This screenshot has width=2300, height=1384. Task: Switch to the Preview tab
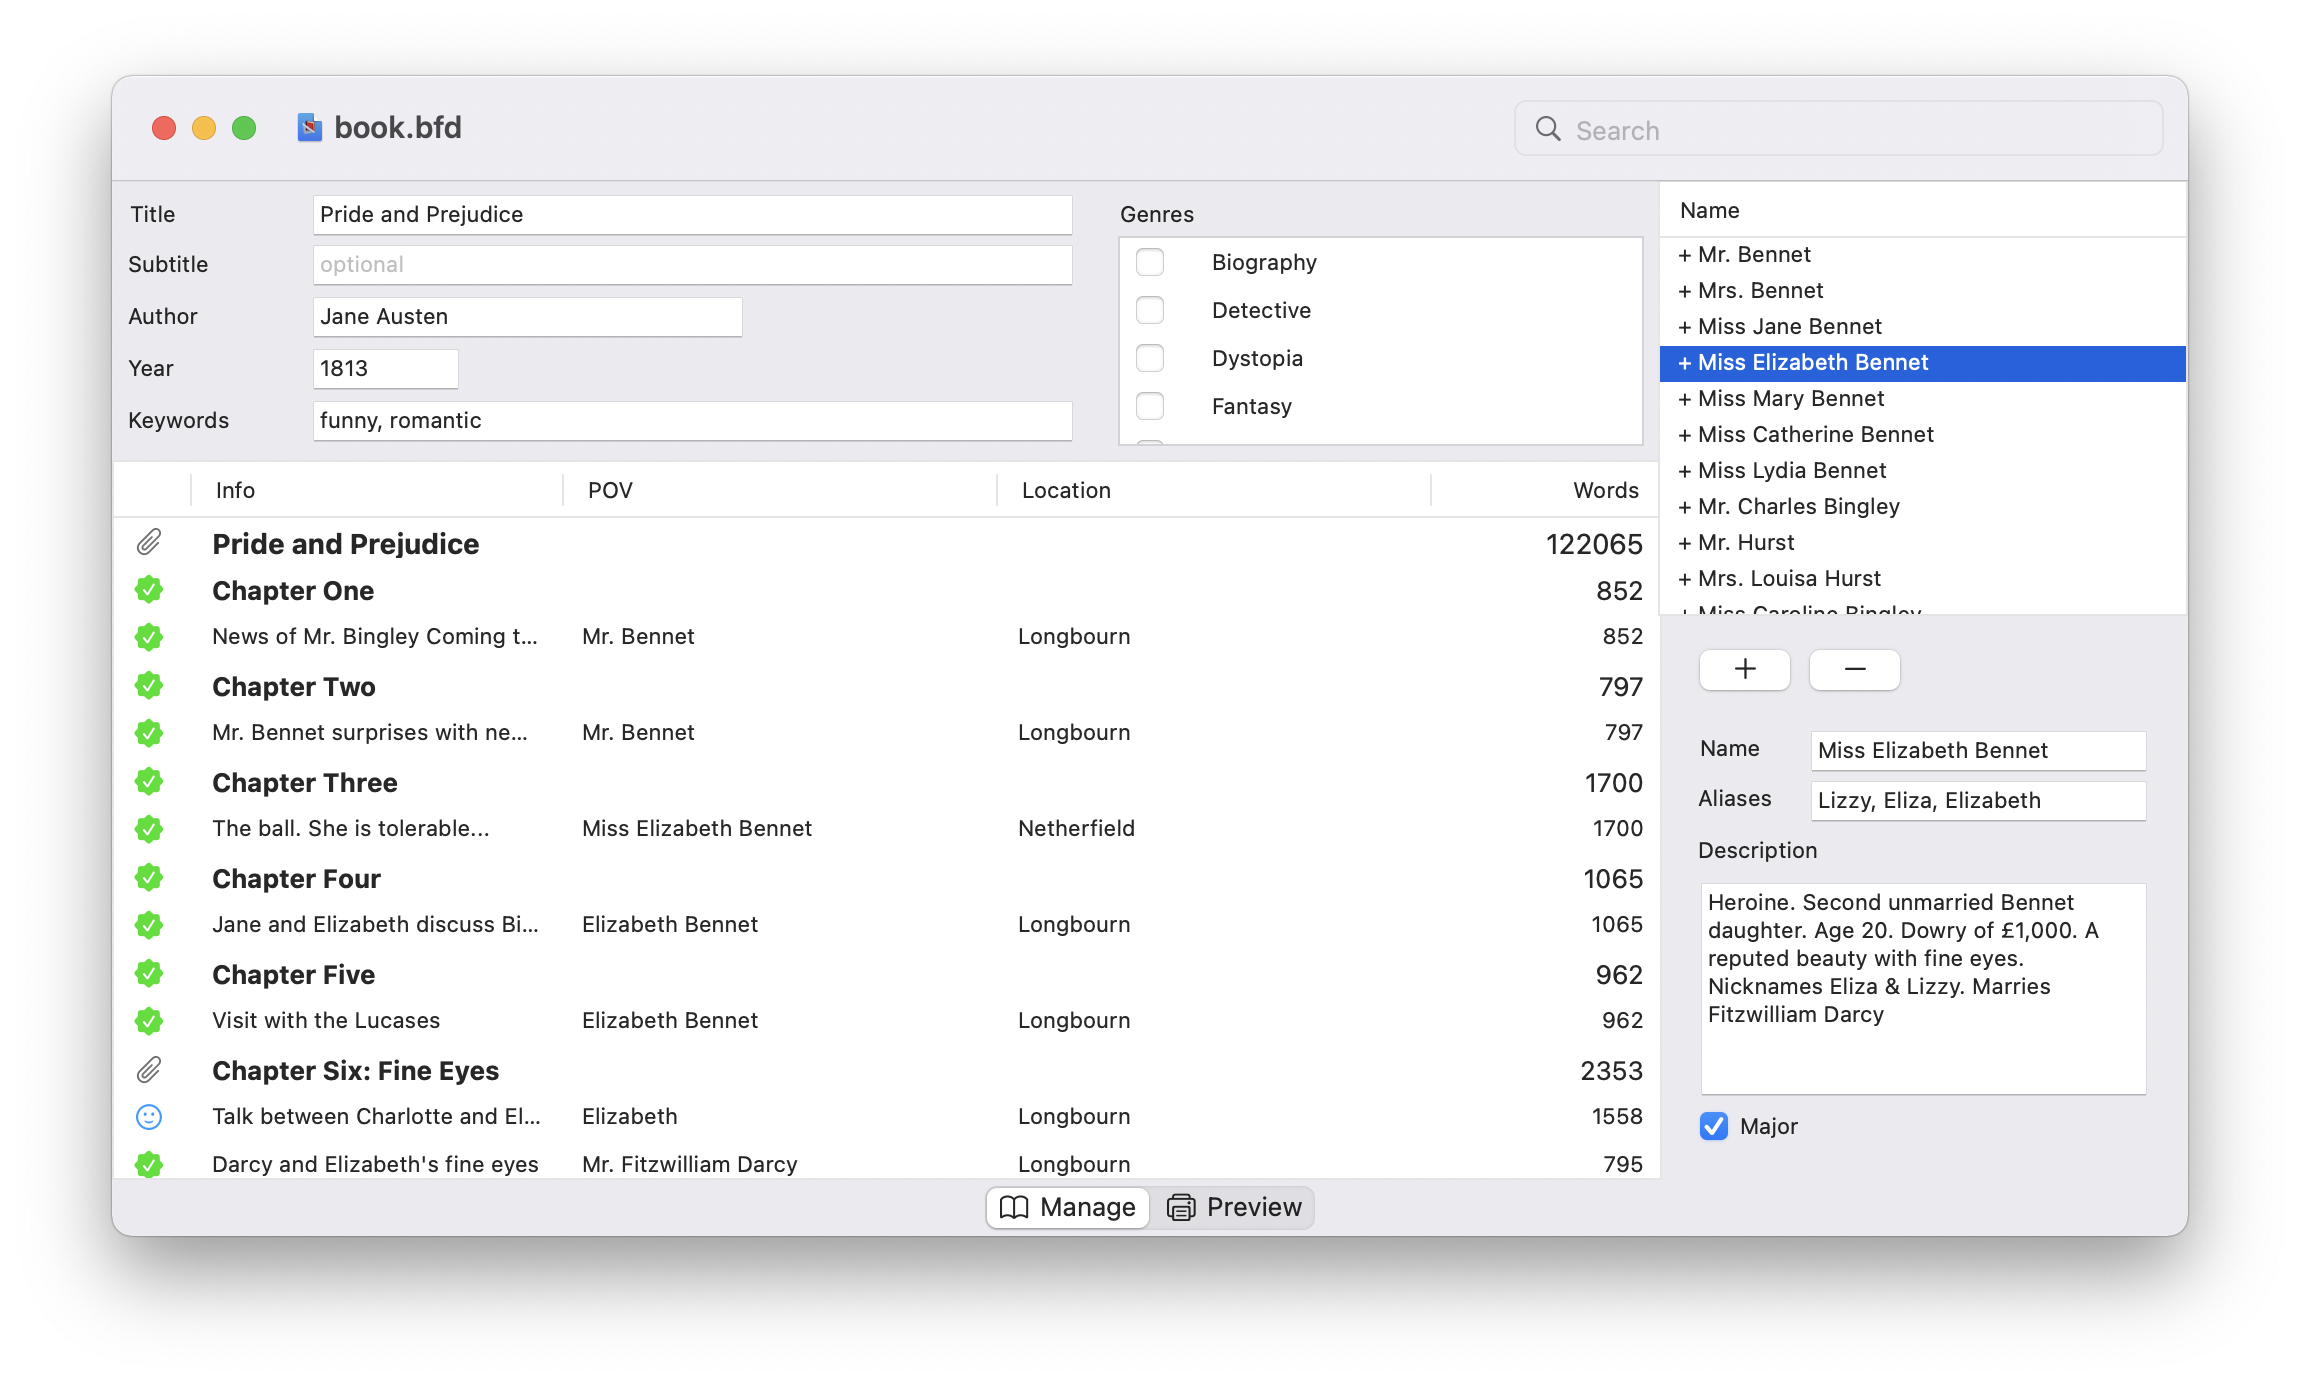1234,1207
